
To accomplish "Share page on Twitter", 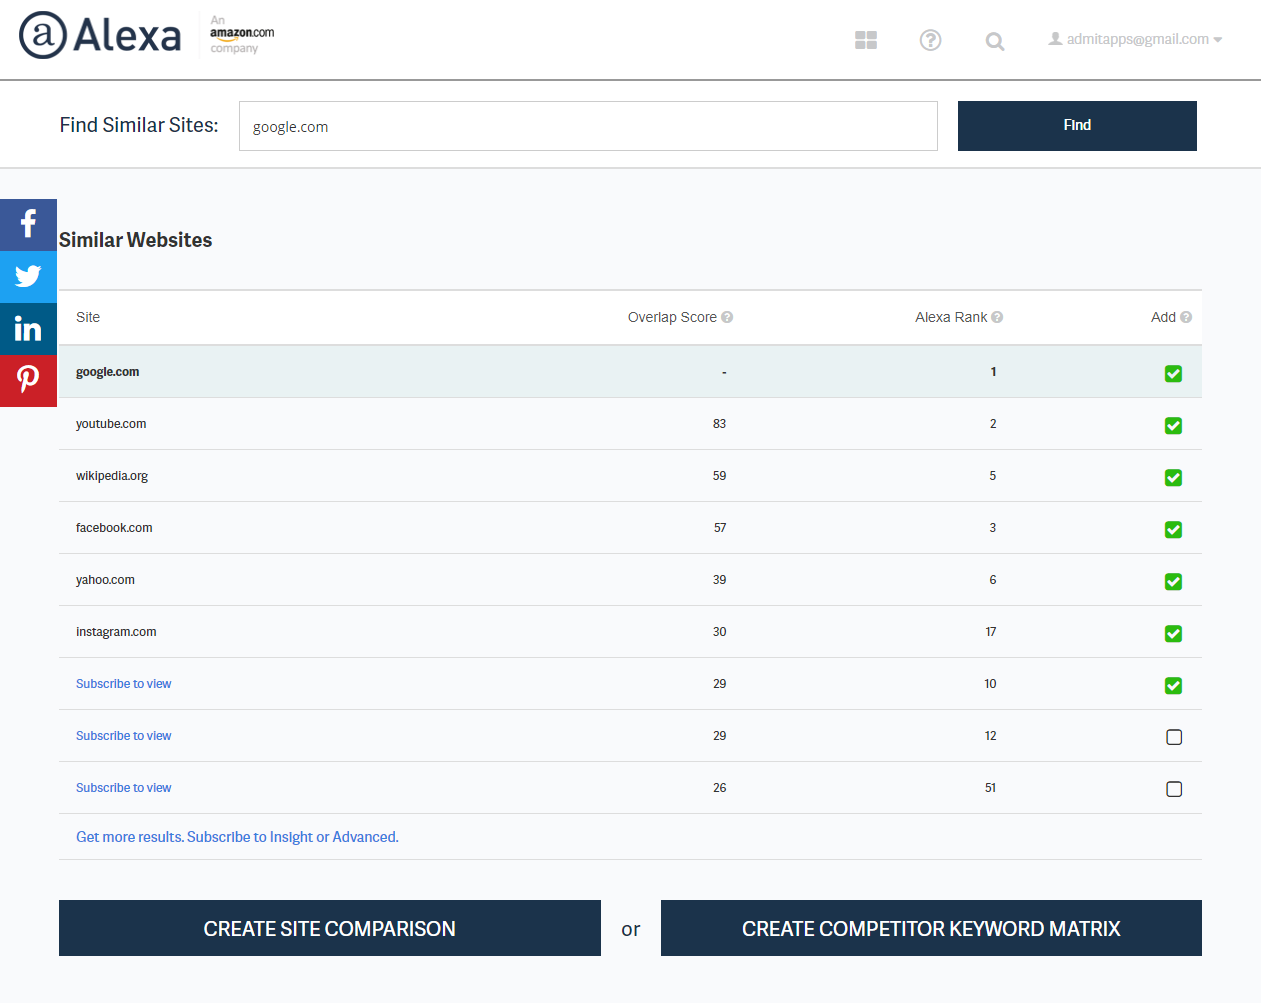I will [x=28, y=276].
